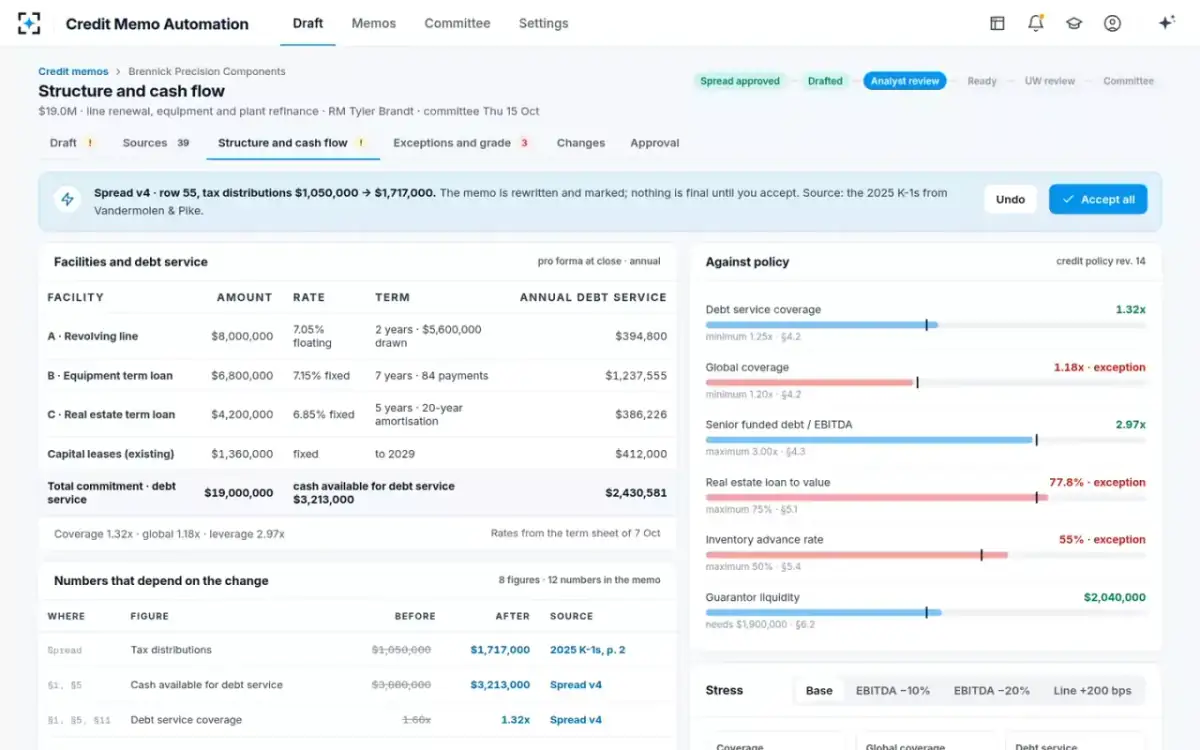Click the $1,237,555 annual debt service value

point(636,376)
